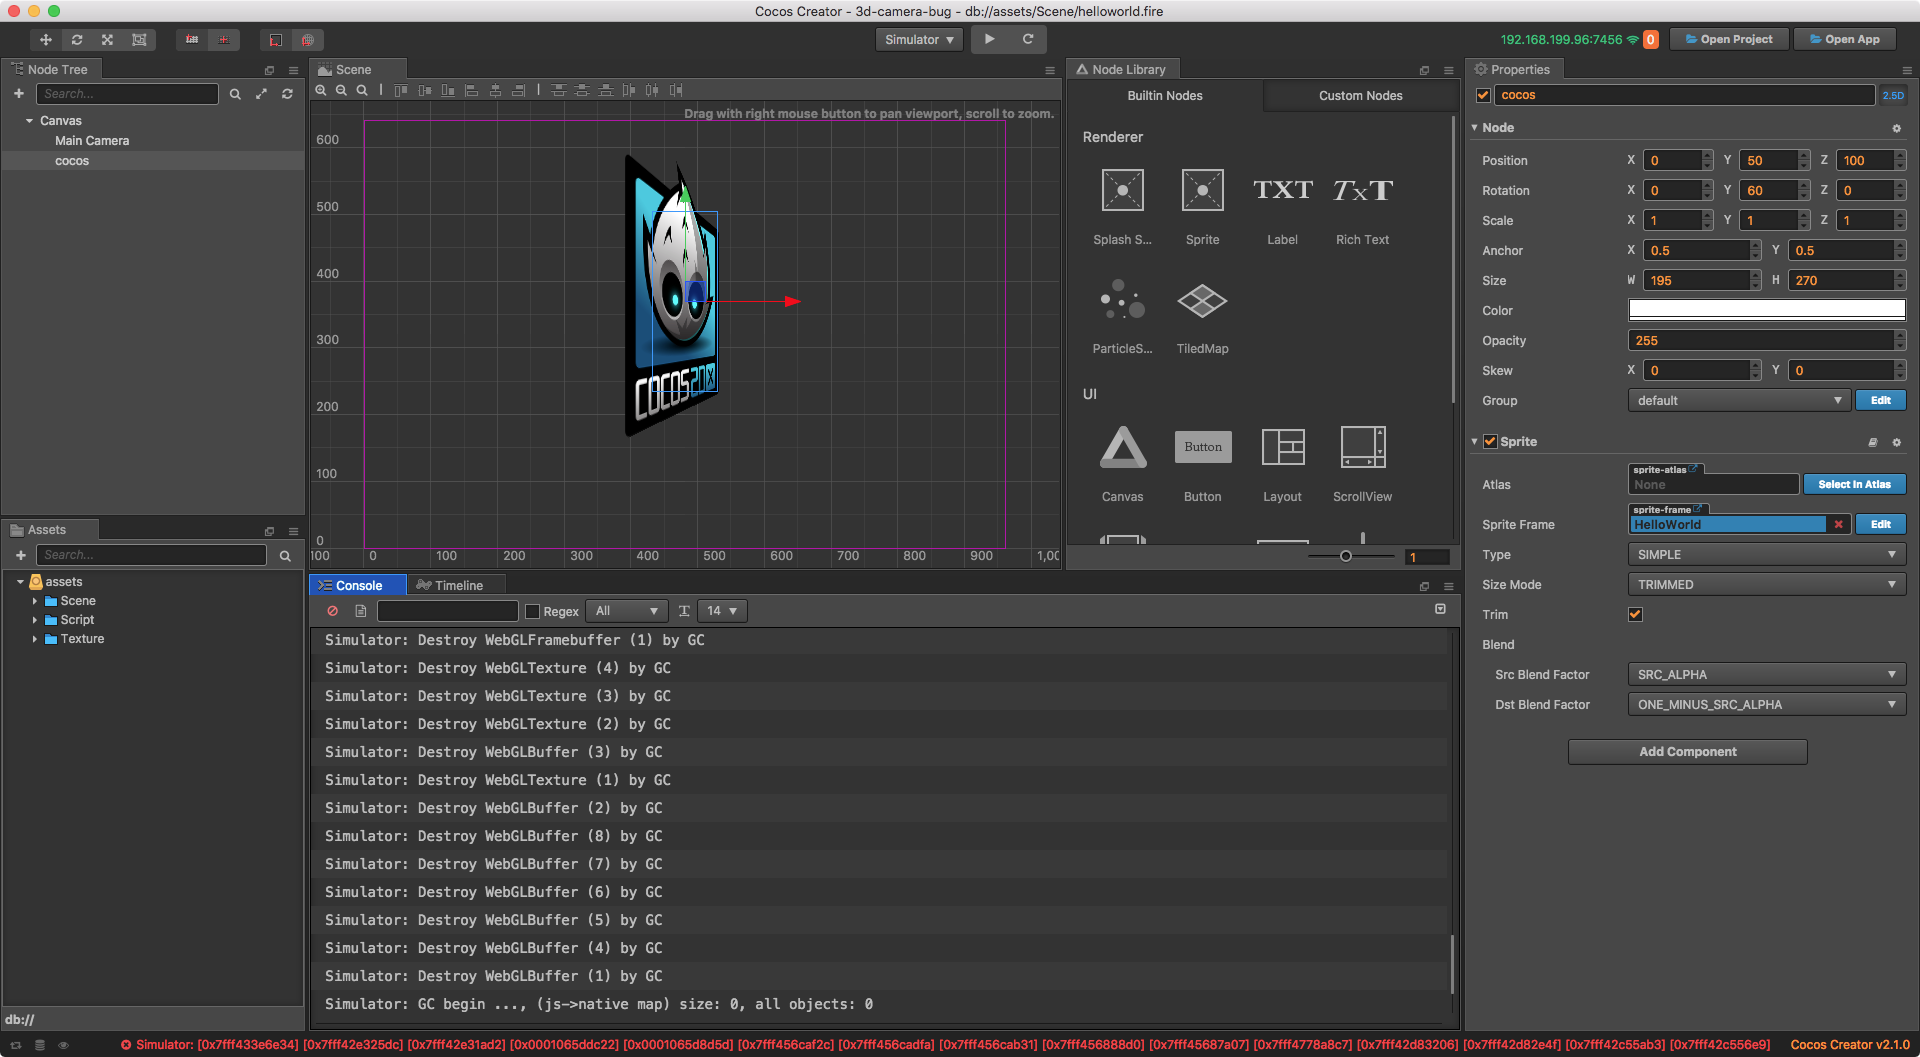Viewport: 1920px width, 1057px height.
Task: Switch to the Custom Nodes tab
Action: tap(1360, 96)
